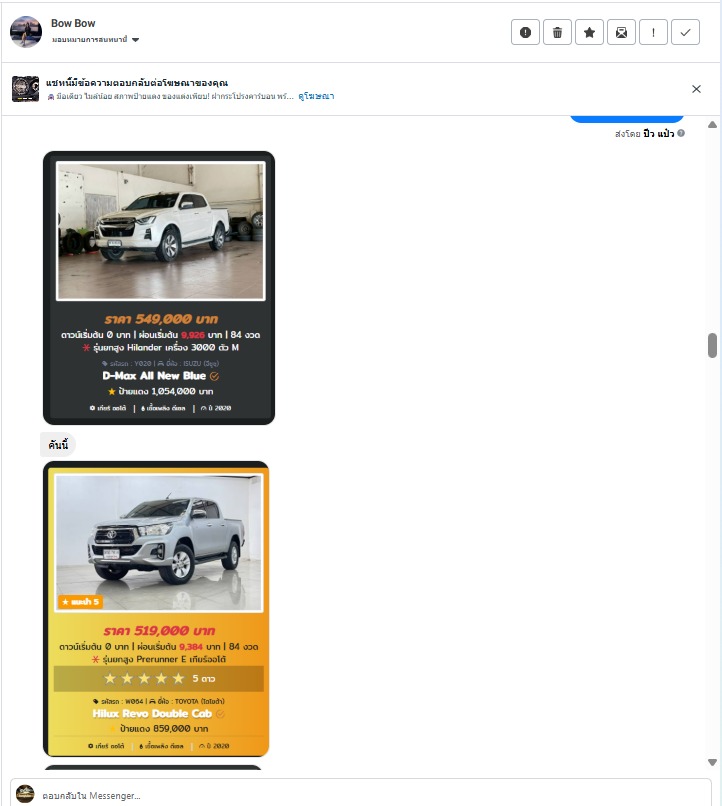Open the conversation assignment dropdown under Bow Bow
The width and height of the screenshot is (722, 806).
[x=95, y=40]
